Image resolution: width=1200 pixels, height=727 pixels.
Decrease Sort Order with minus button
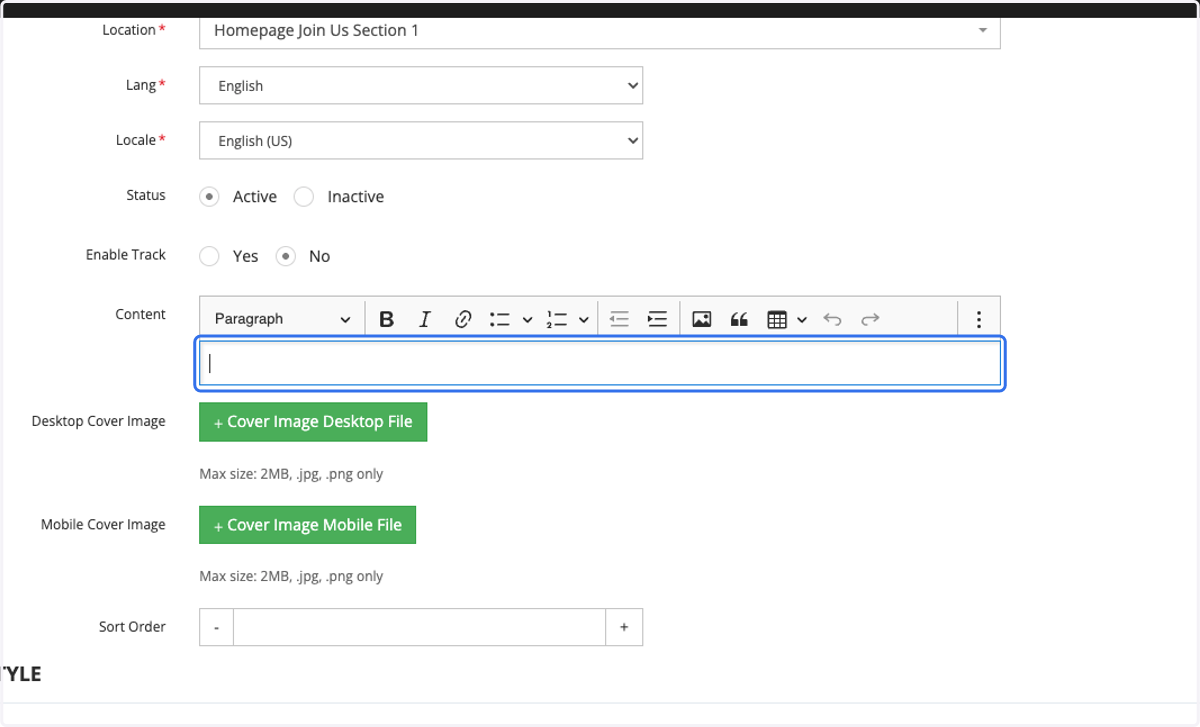(216, 627)
